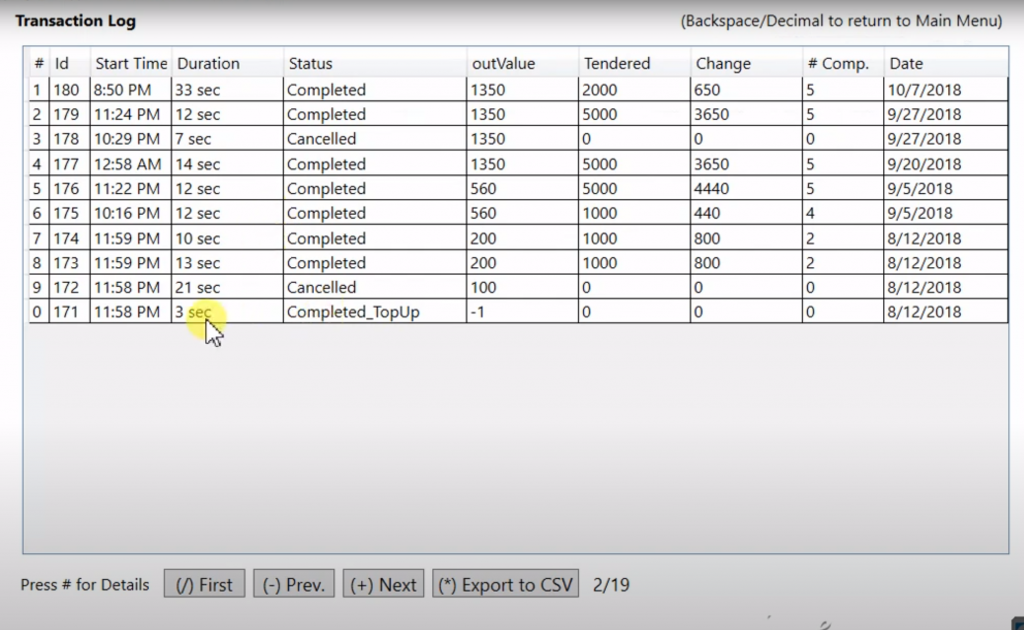Viewport: 1024px width, 630px height.
Task: Click the 10/7/2018 date cell
Action: [x=923, y=90]
